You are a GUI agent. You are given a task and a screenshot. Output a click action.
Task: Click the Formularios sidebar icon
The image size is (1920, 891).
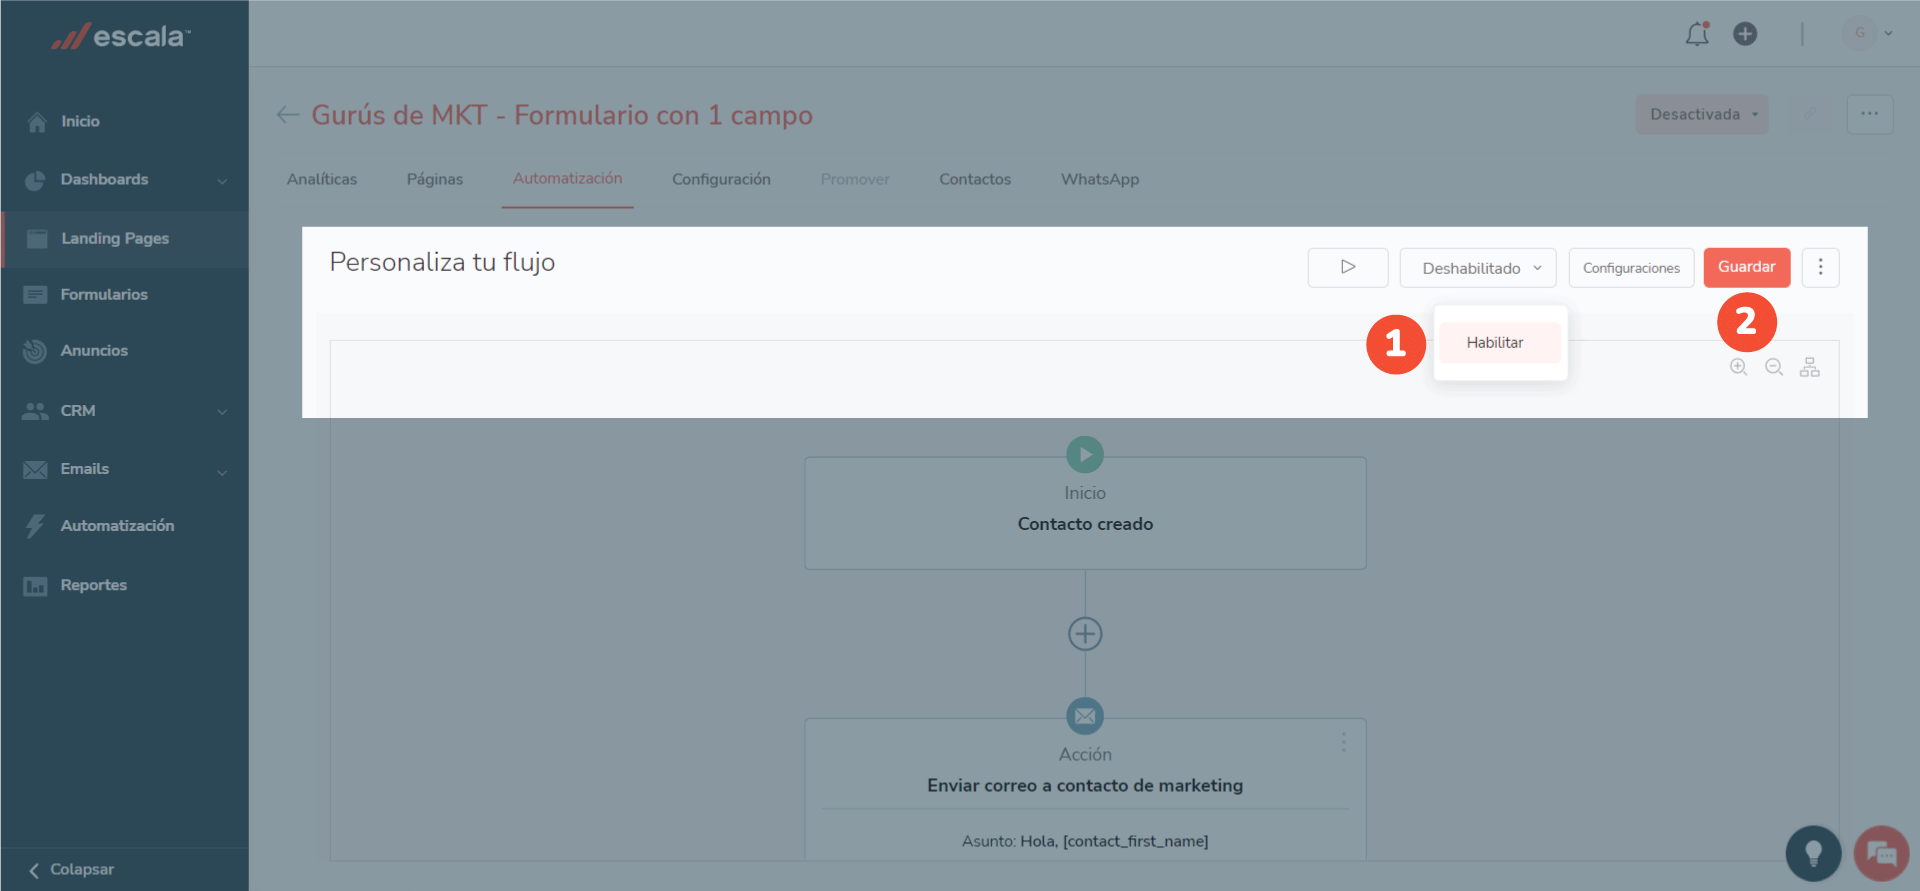[x=35, y=295]
